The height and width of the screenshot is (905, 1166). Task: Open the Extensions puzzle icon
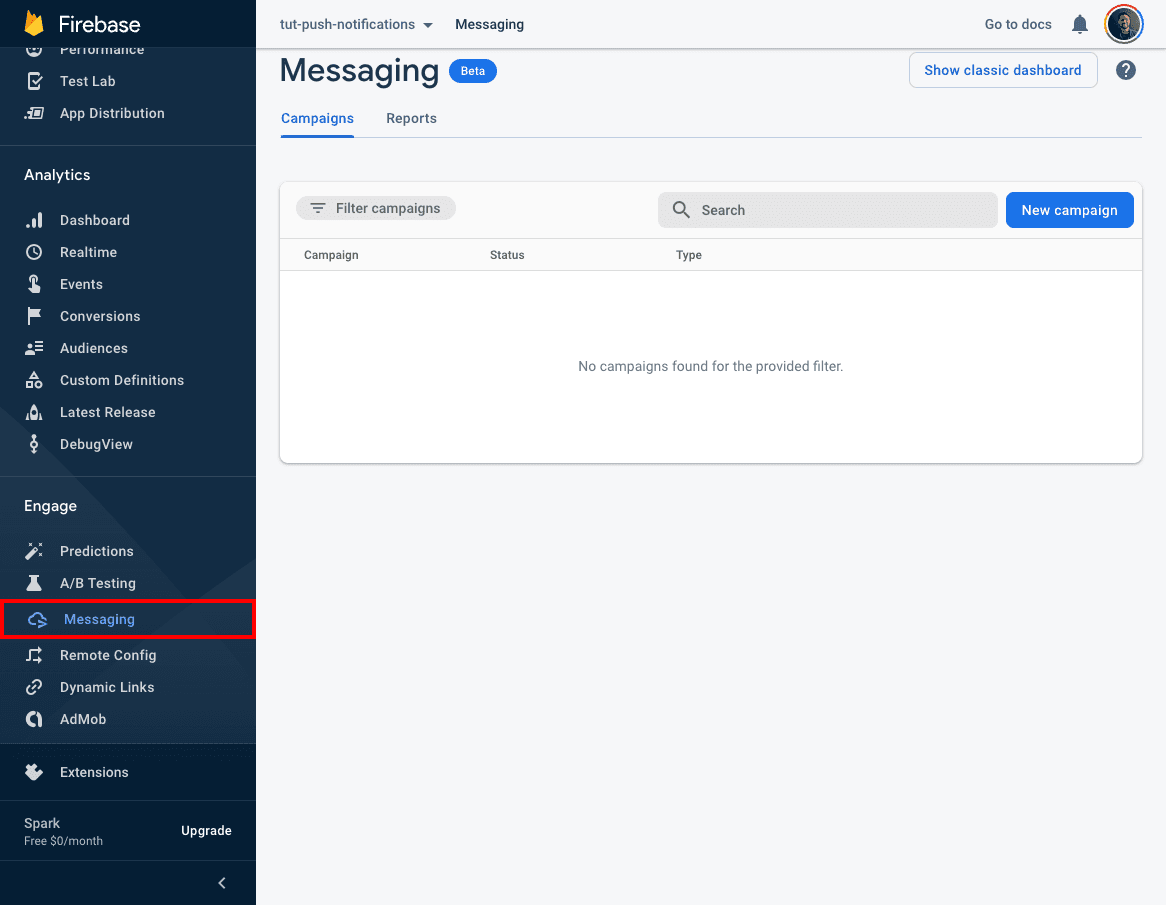[34, 771]
